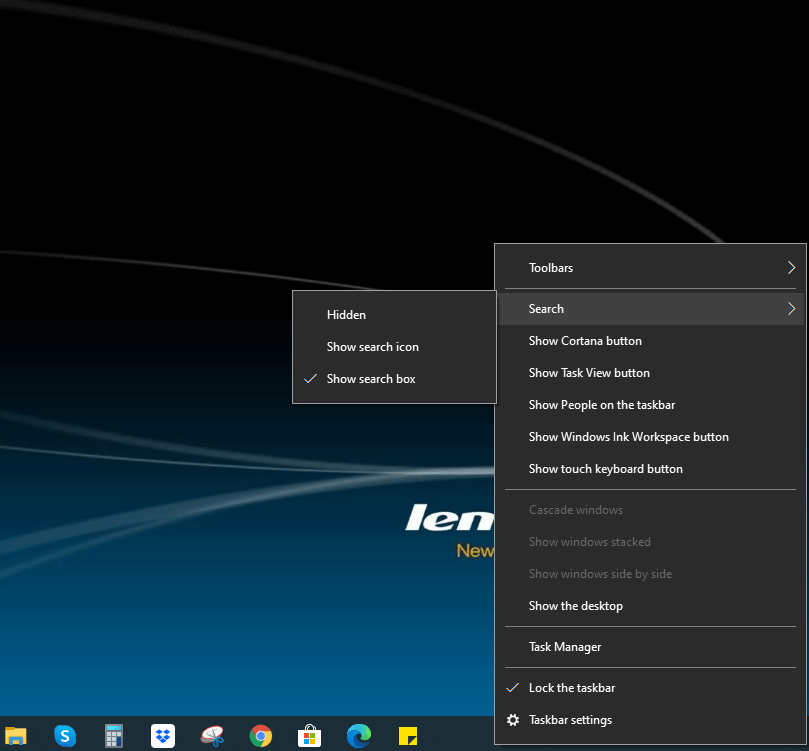Toggle Show touch keyboard button
Image resolution: width=809 pixels, height=751 pixels.
[650, 469]
